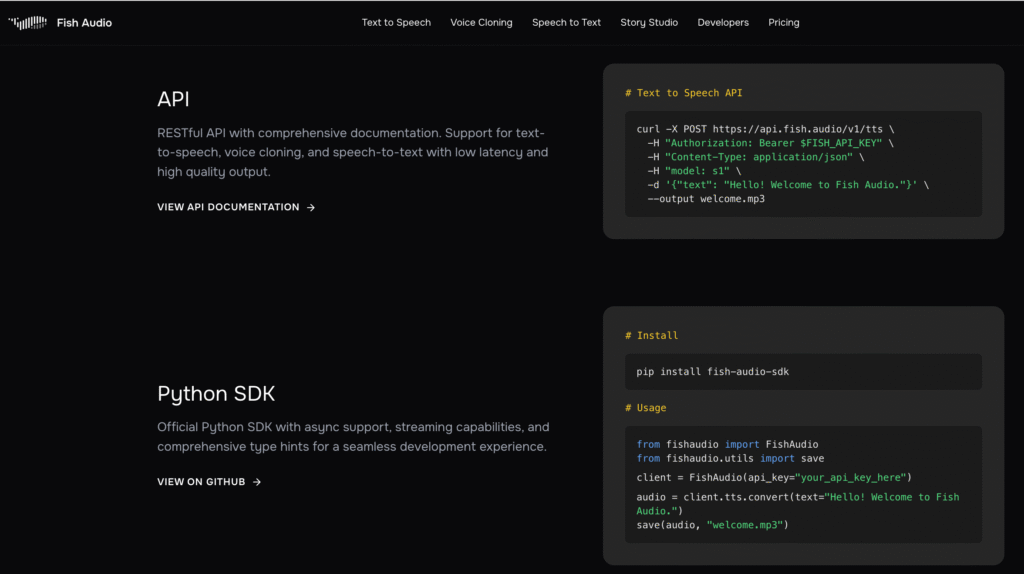Open the Voice Cloning nav item

[481, 22]
